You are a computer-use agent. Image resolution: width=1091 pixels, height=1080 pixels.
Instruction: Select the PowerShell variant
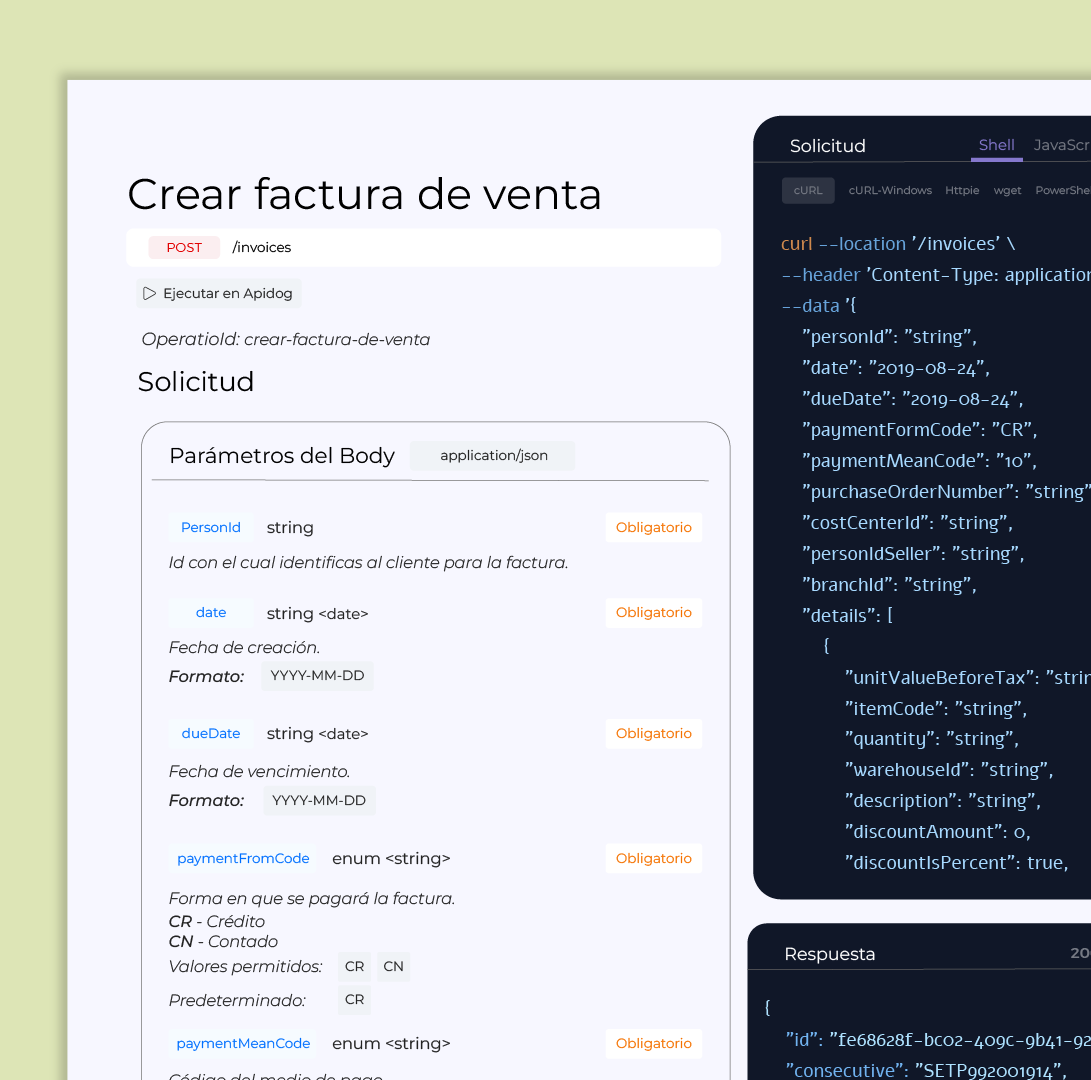coord(1062,190)
